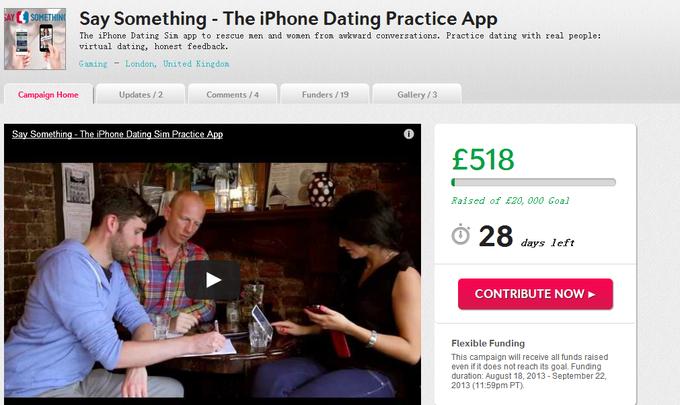This screenshot has width=680, height=405.
Task: Click the Flexible Funding heading
Action: pos(488,343)
